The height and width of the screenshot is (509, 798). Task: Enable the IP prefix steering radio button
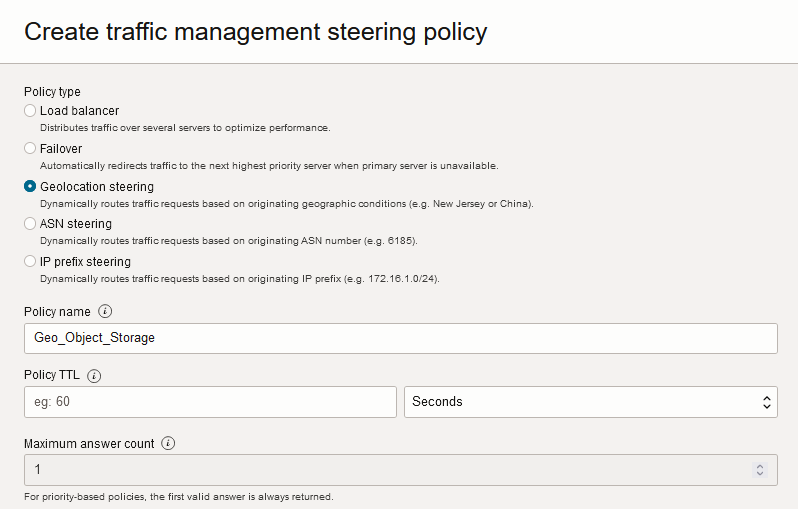coord(30,262)
